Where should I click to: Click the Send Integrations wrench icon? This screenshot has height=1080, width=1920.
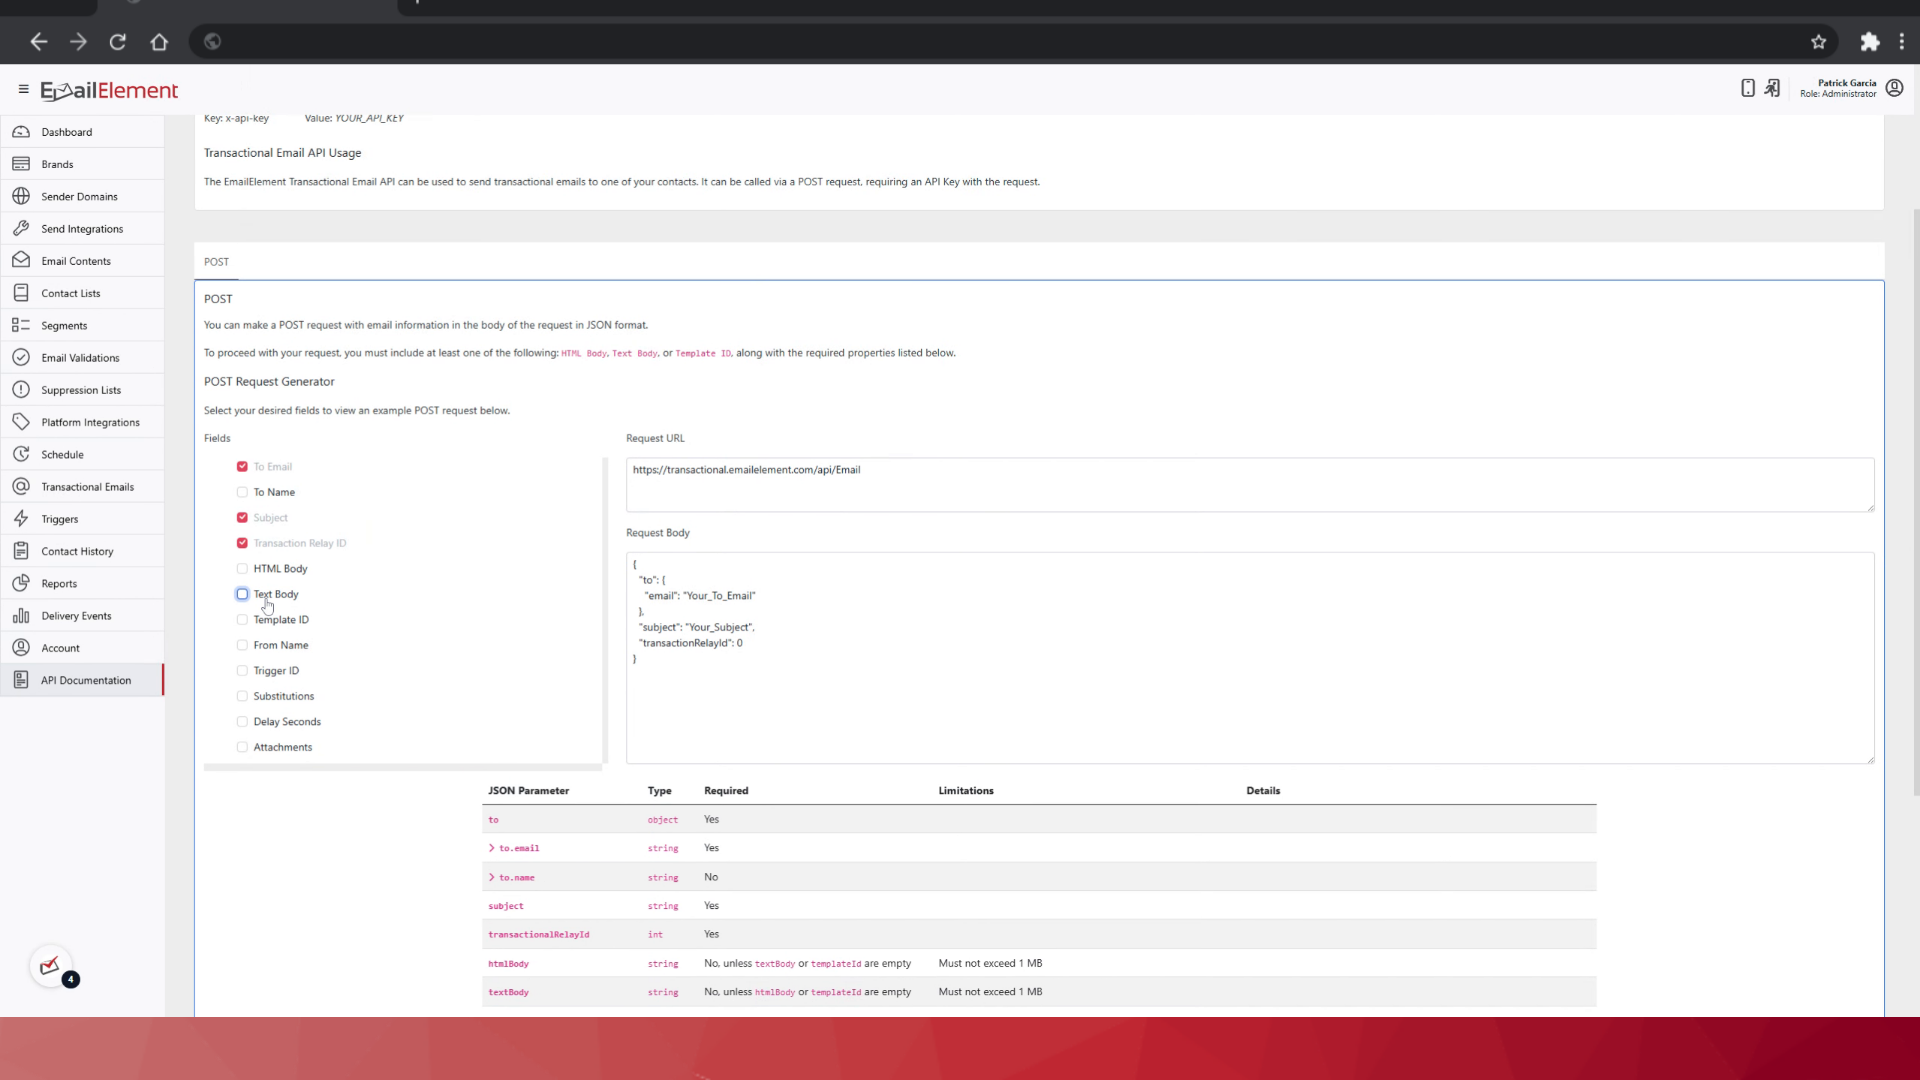(21, 229)
